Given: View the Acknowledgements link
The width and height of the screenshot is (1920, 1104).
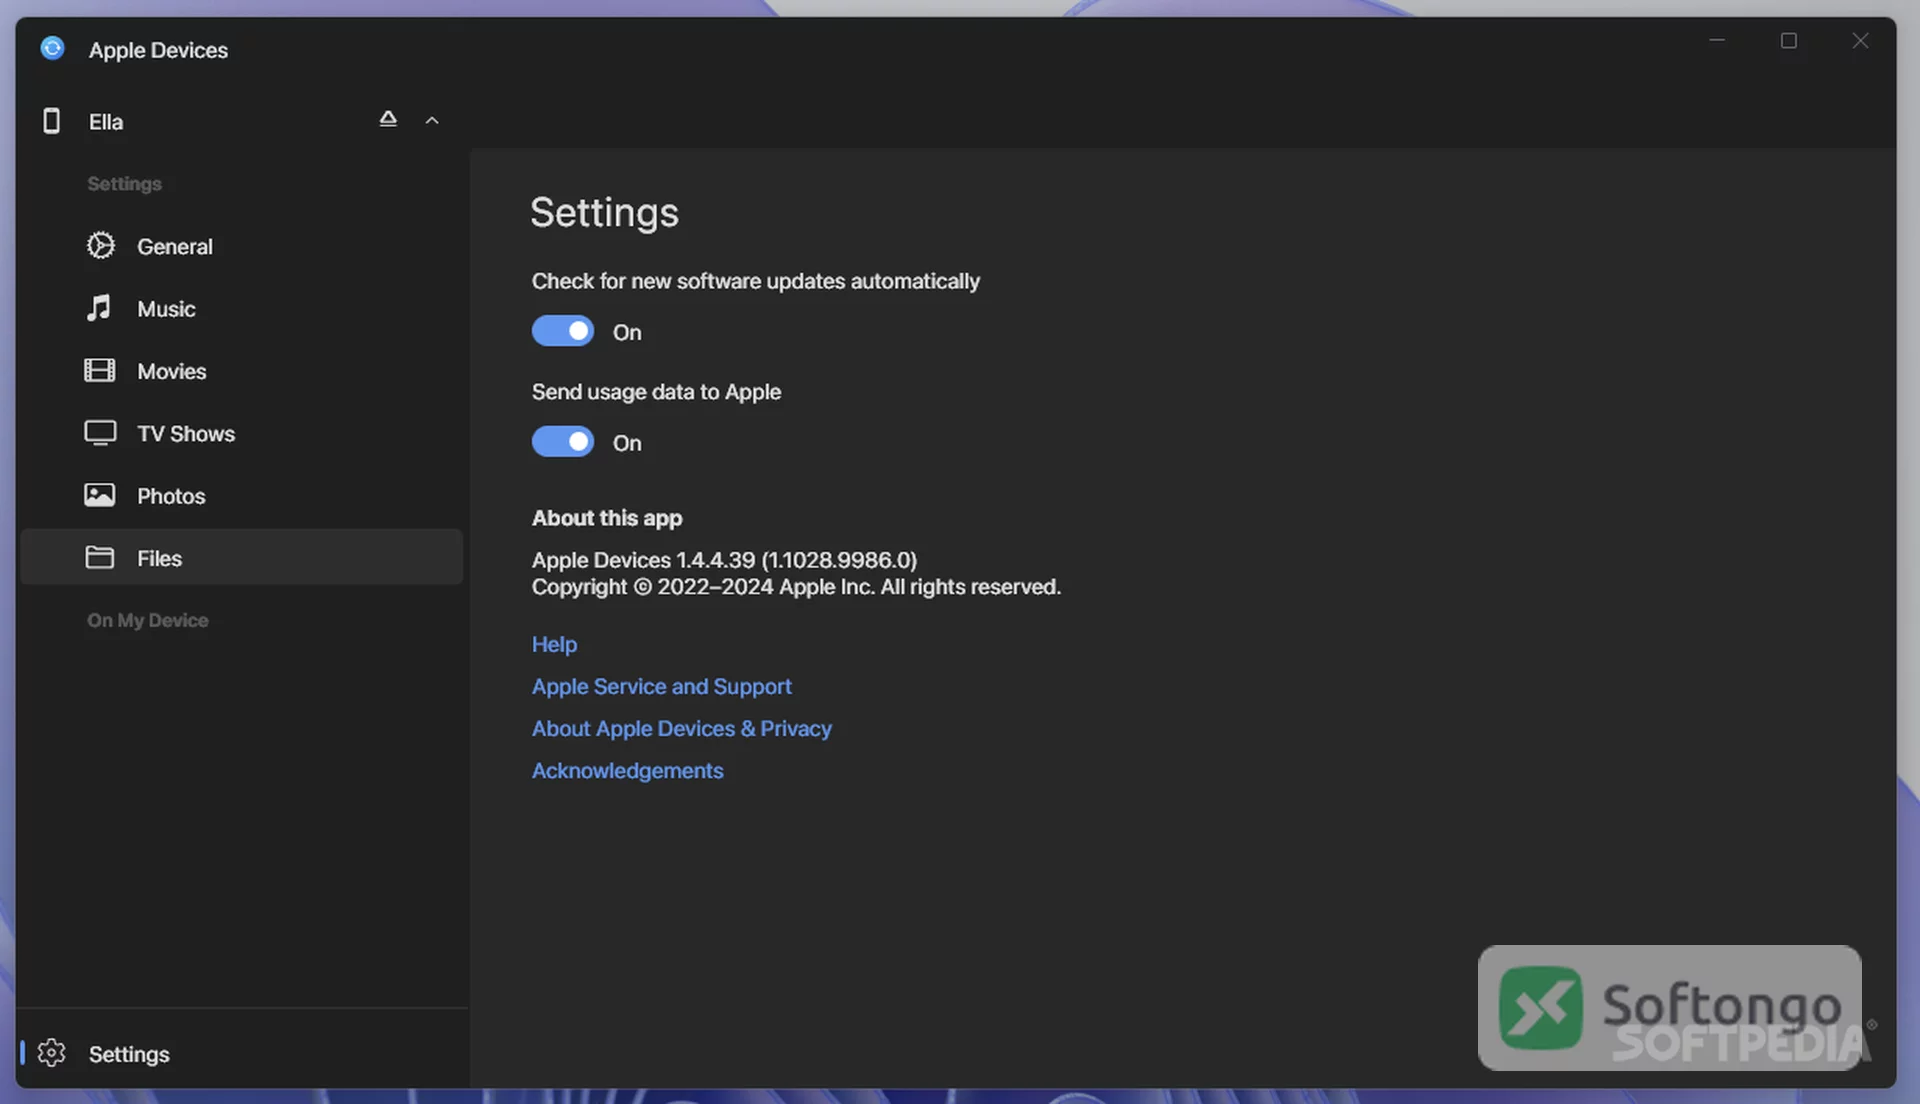Looking at the screenshot, I should point(627,770).
